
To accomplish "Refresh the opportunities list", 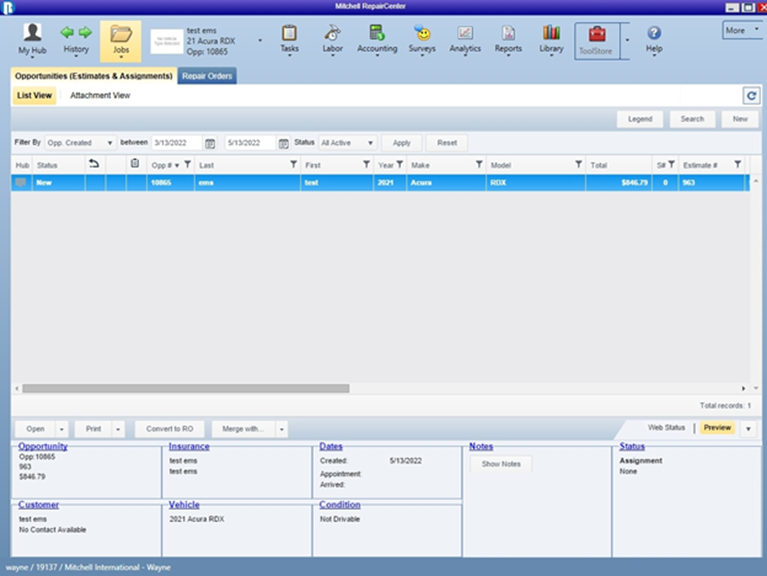I will point(751,95).
